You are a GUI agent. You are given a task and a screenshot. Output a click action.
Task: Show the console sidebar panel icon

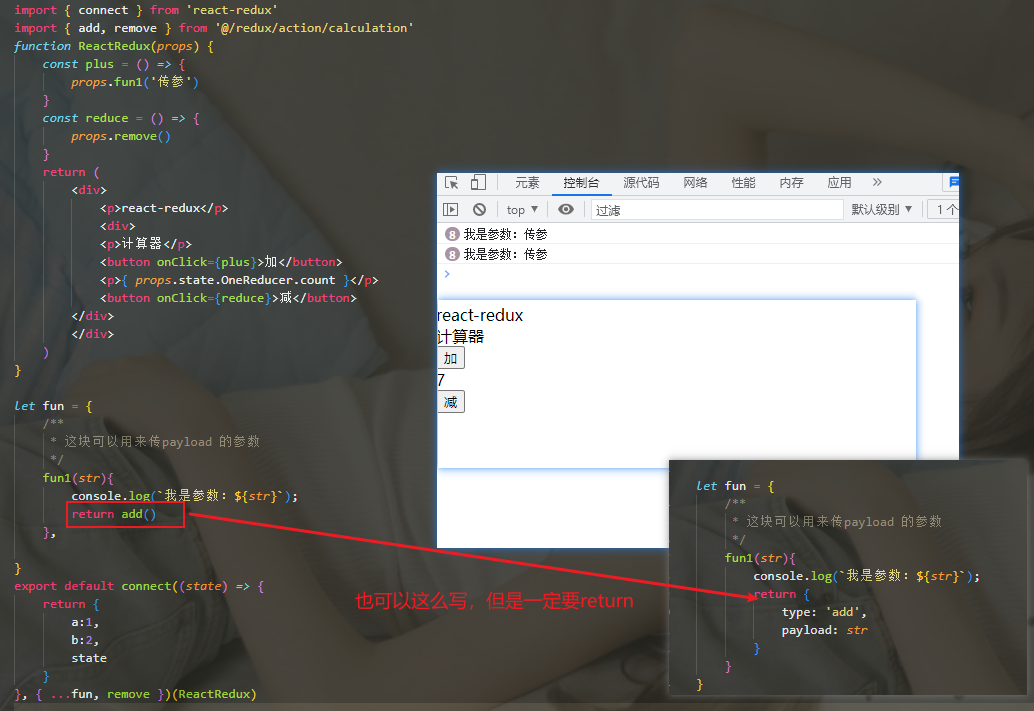[x=450, y=210]
